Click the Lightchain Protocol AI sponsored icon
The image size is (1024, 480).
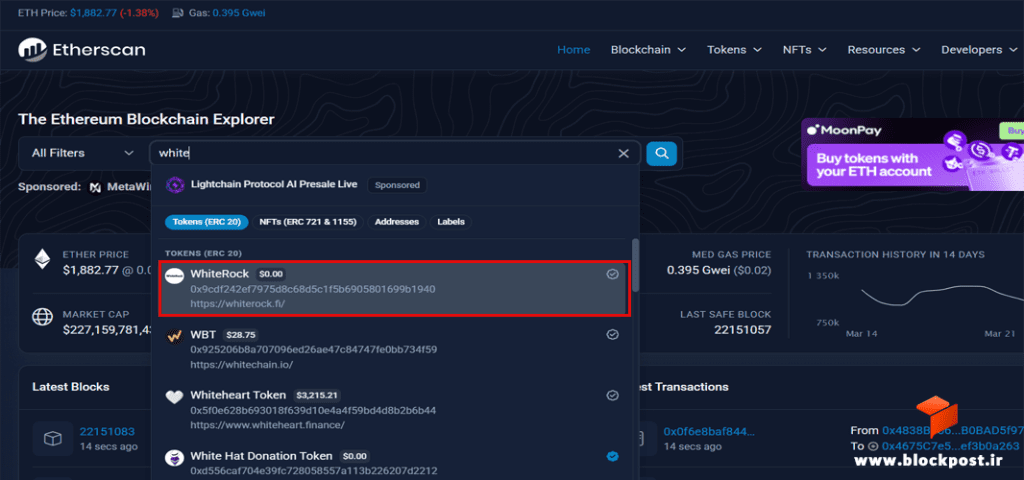coord(175,185)
